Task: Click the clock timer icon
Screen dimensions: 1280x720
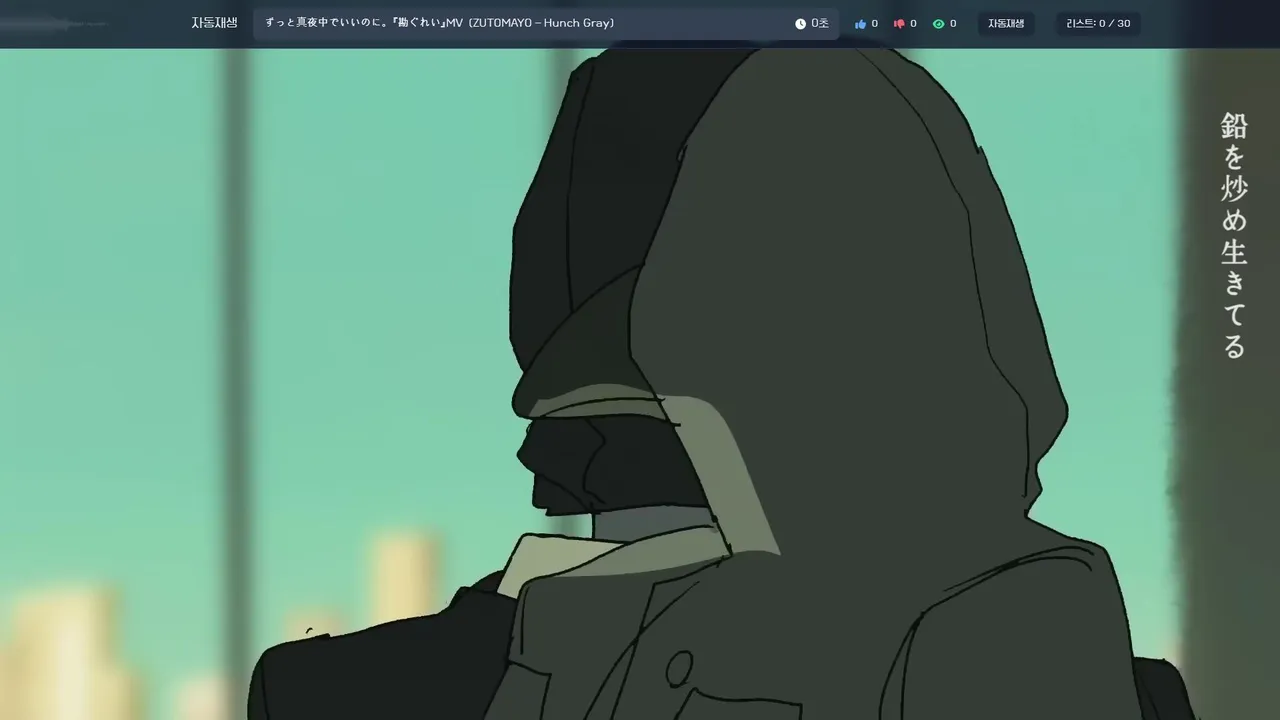Action: (800, 24)
